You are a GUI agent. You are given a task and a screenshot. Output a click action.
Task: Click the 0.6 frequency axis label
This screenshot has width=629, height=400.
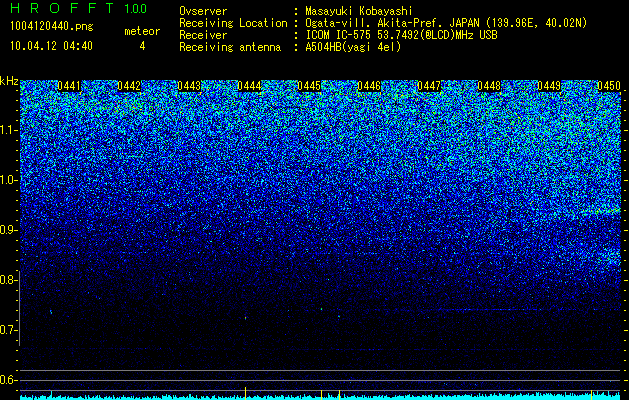8,380
